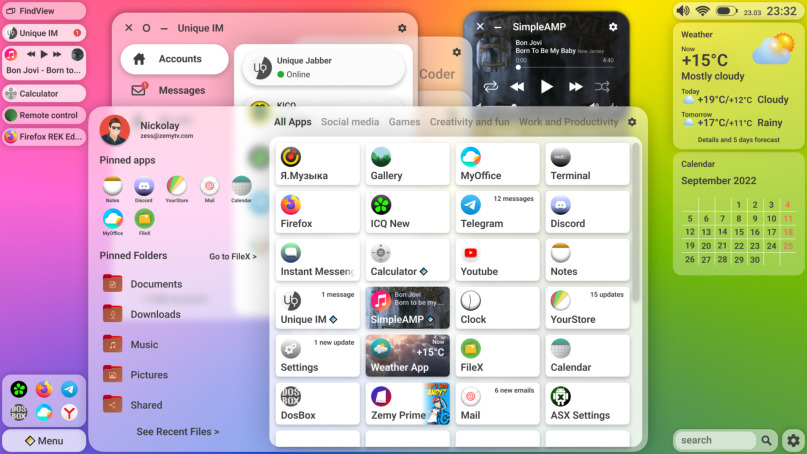
Task: Open the Clock app tile
Action: (x=498, y=308)
